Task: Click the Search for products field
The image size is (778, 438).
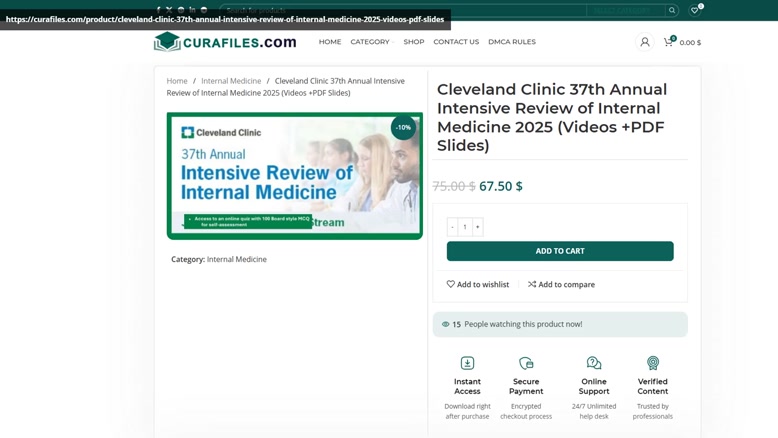Action: tap(403, 10)
